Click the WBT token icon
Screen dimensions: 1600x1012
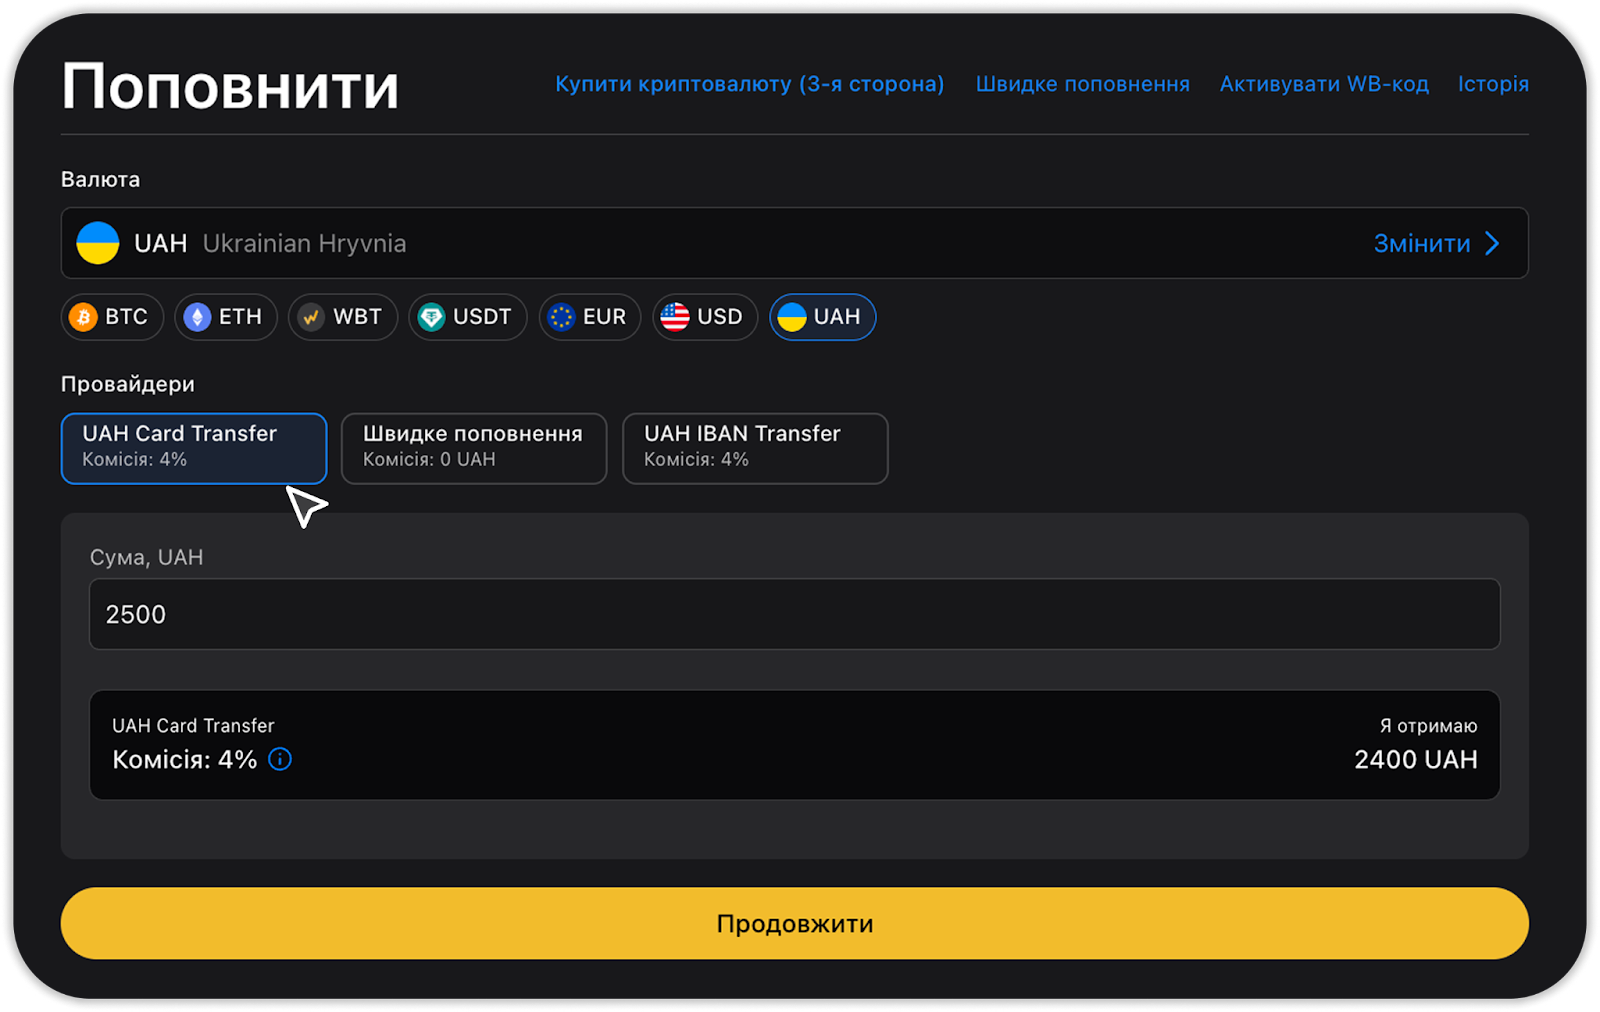pyautogui.click(x=311, y=317)
